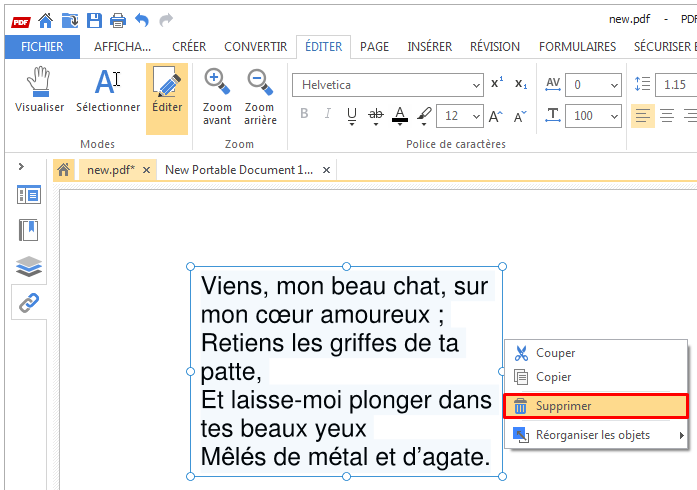The height and width of the screenshot is (490, 697).
Task: Switch to the AFFICHA... ribbon tab
Action: (x=122, y=47)
